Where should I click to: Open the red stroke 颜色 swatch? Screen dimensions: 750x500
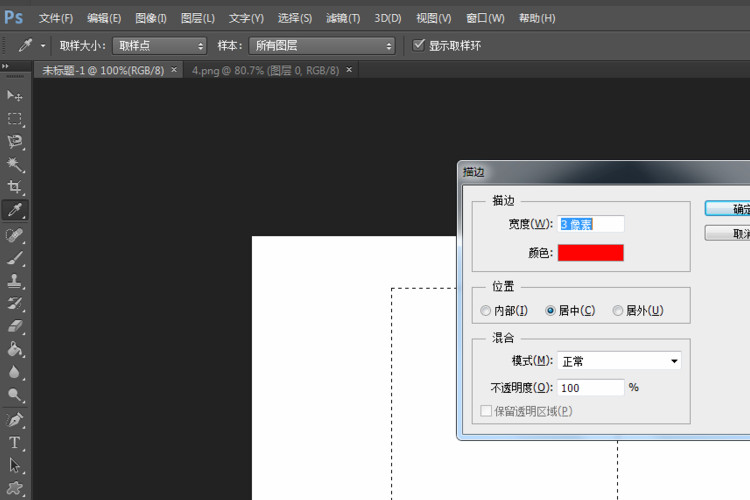pyautogui.click(x=591, y=253)
